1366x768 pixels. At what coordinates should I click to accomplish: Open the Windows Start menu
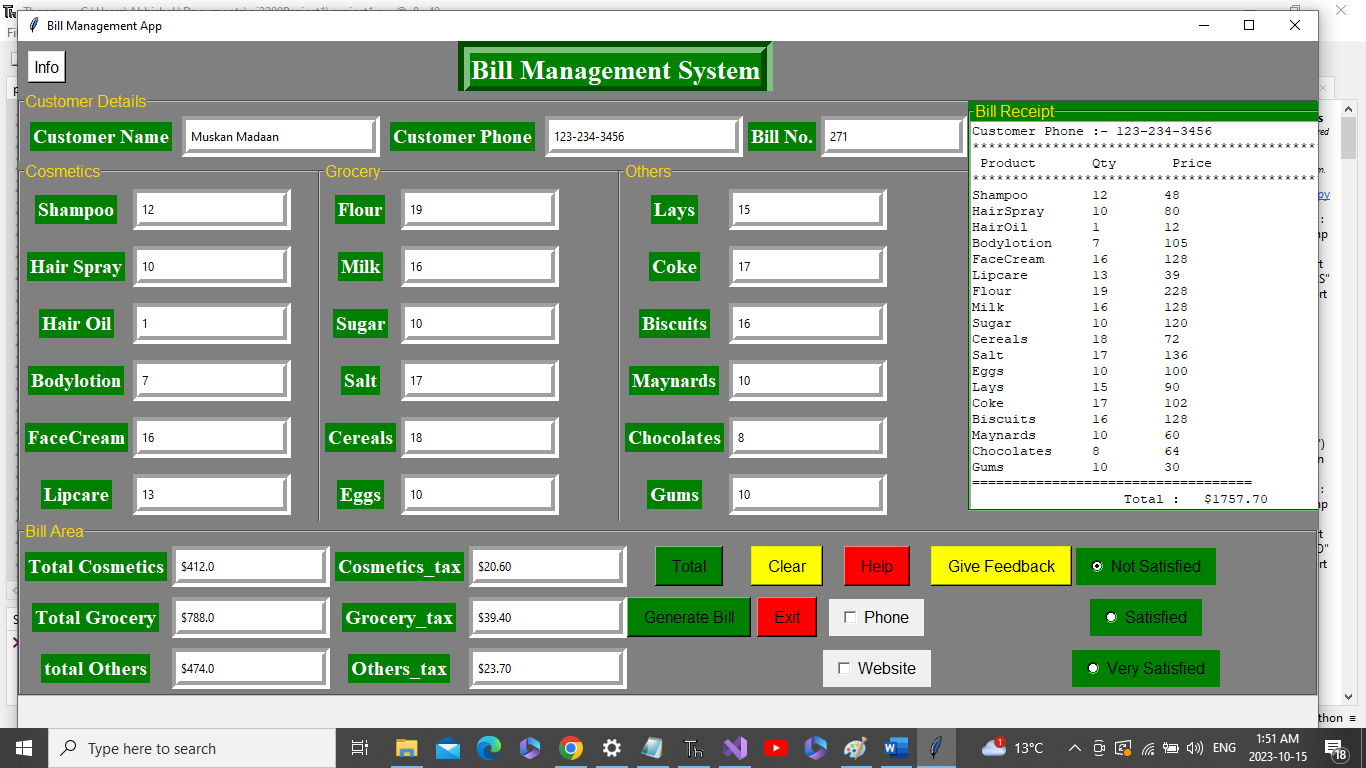(x=23, y=747)
